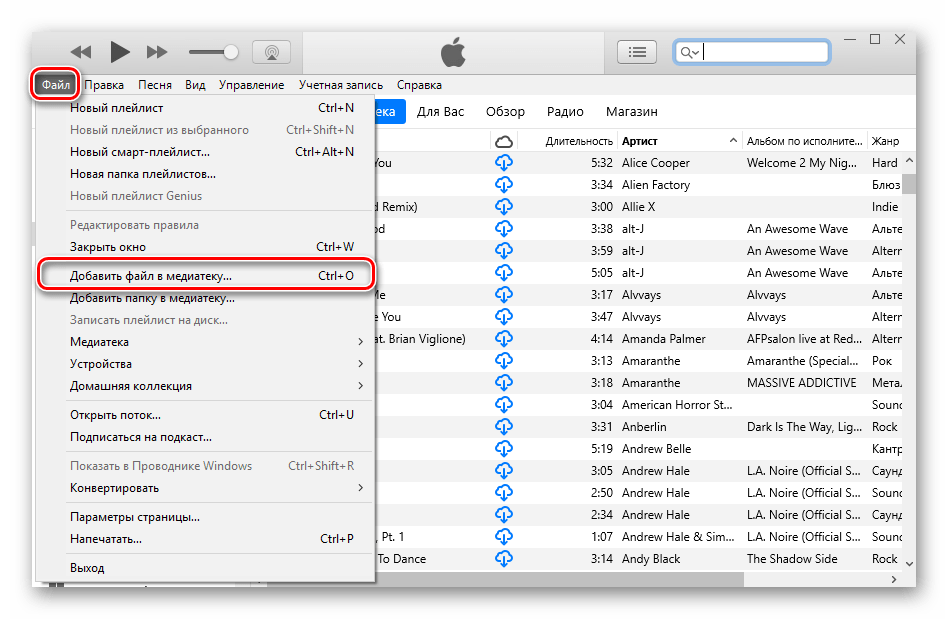Screen dimensions: 948x619
Task: Open the Песня menu
Action: click(155, 85)
